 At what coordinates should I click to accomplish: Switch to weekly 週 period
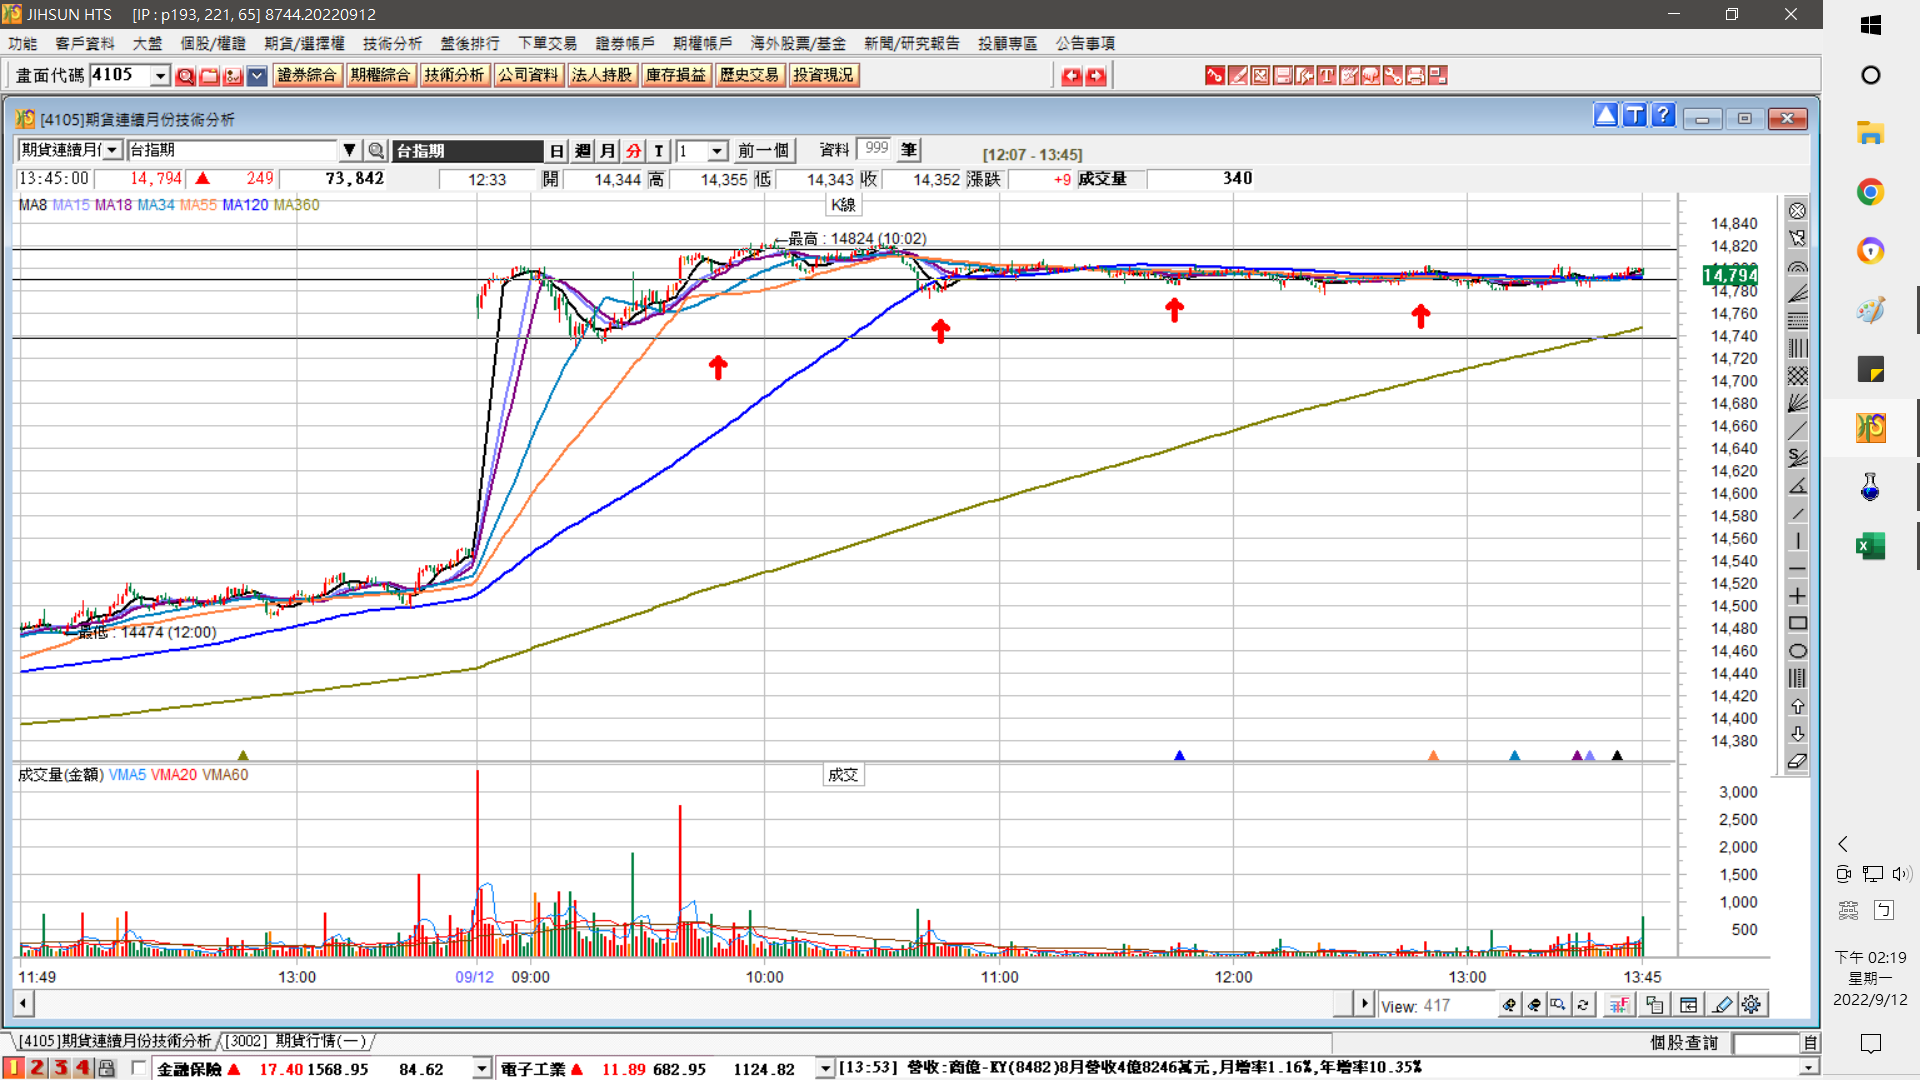[583, 151]
